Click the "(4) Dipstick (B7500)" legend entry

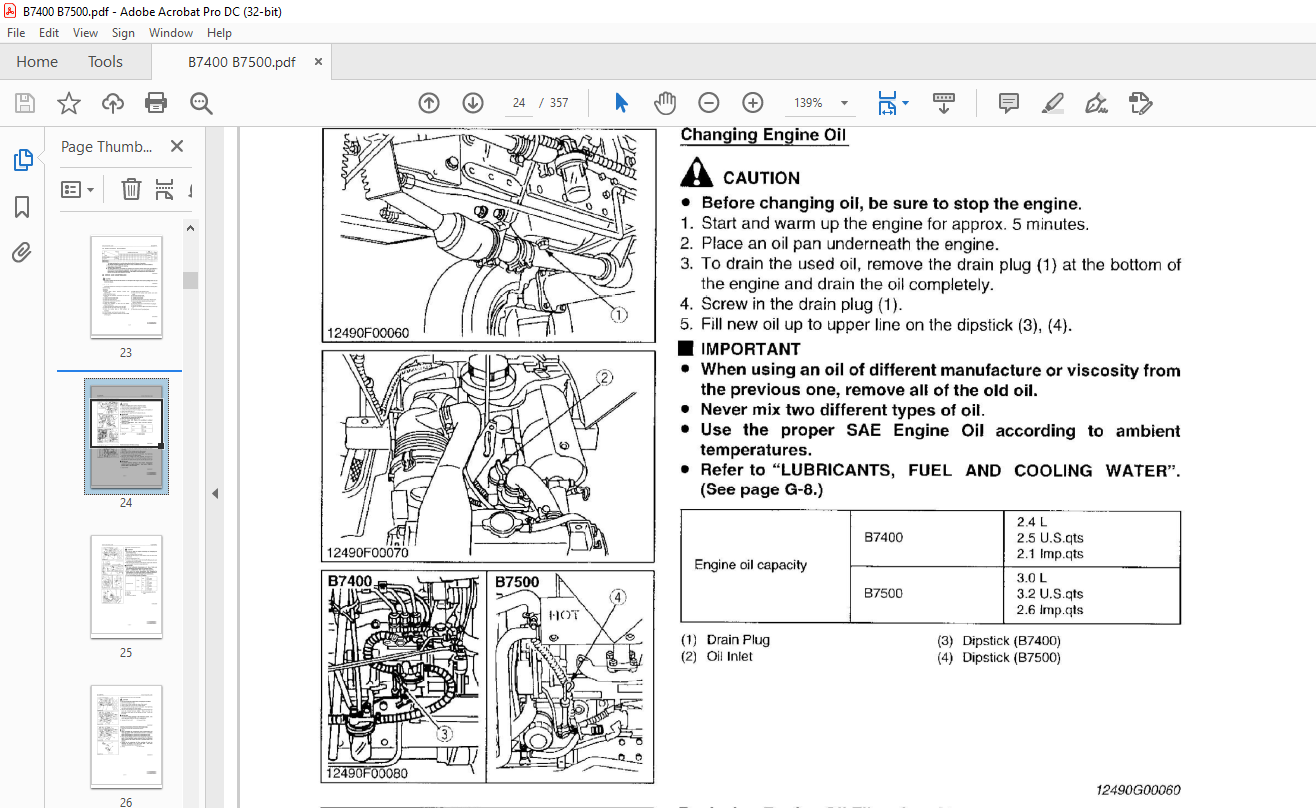[998, 658]
